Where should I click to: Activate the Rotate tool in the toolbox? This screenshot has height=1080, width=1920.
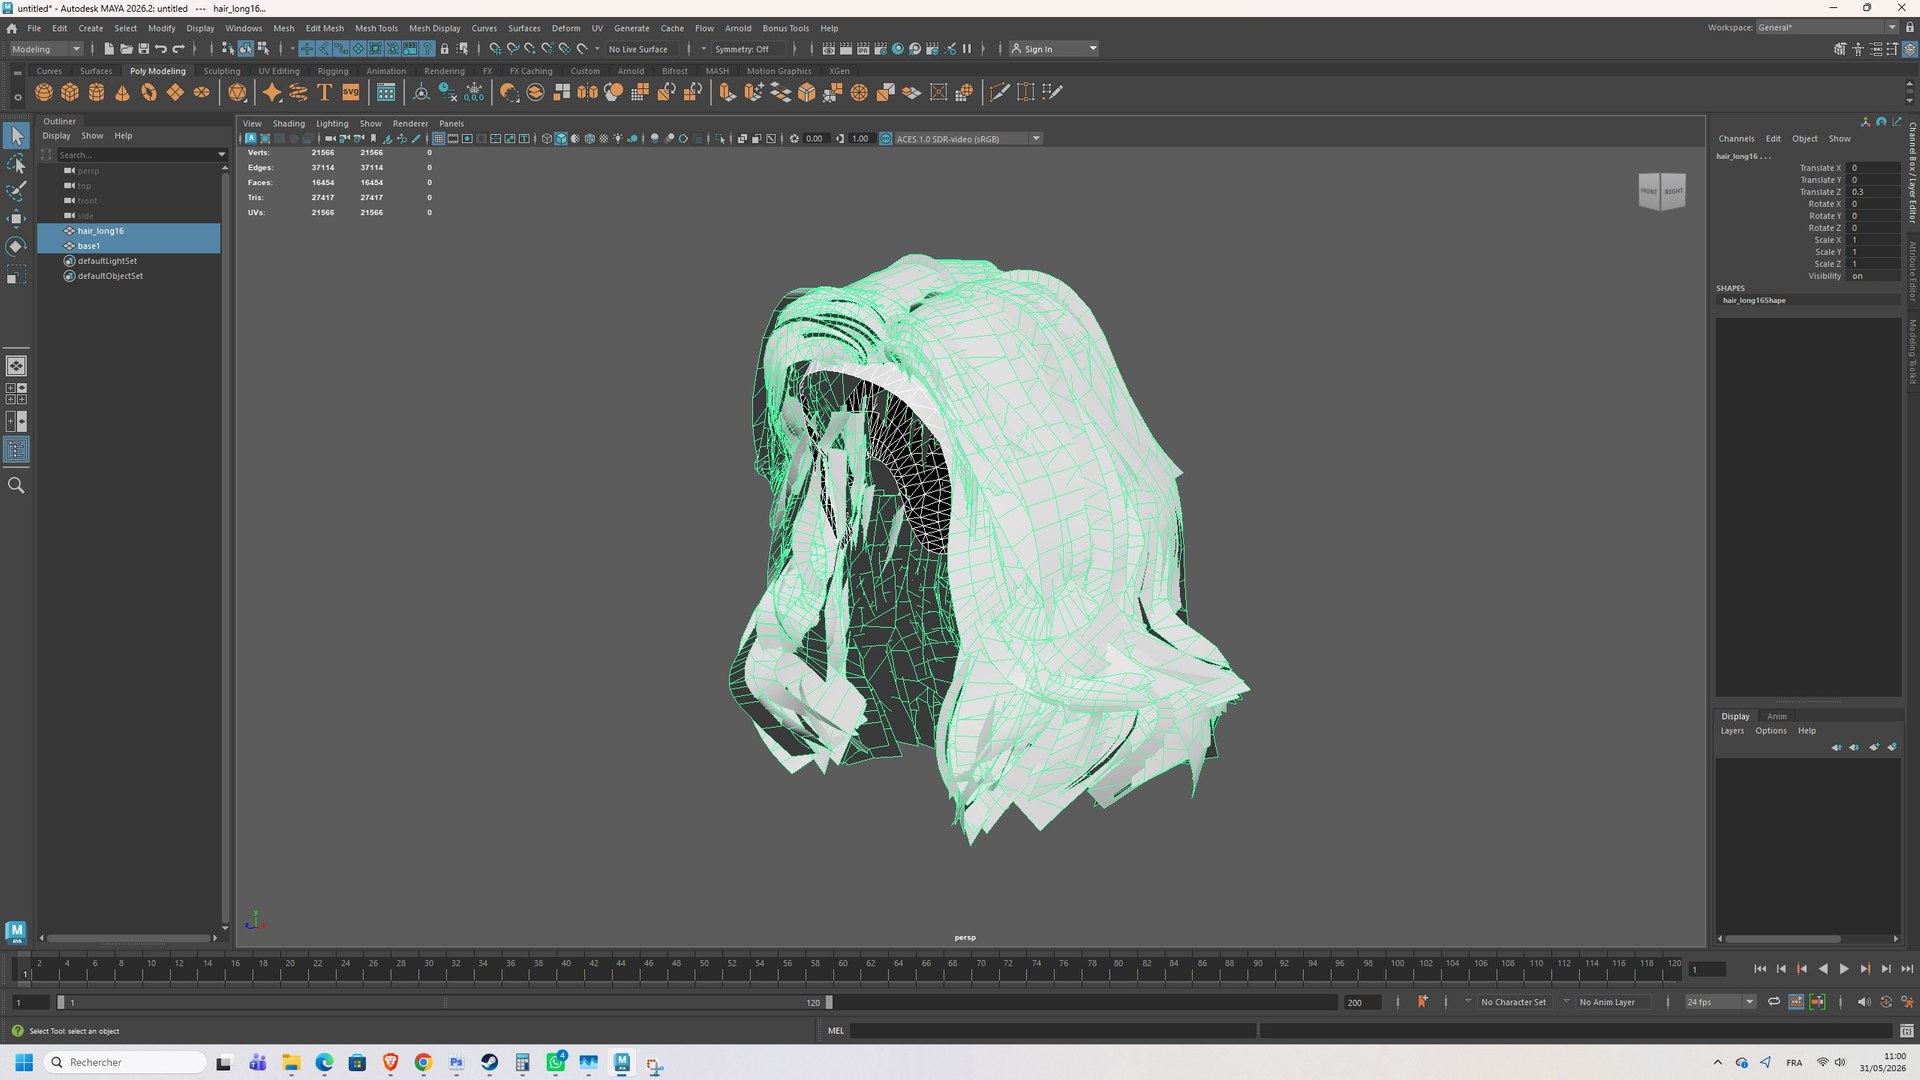tap(16, 246)
